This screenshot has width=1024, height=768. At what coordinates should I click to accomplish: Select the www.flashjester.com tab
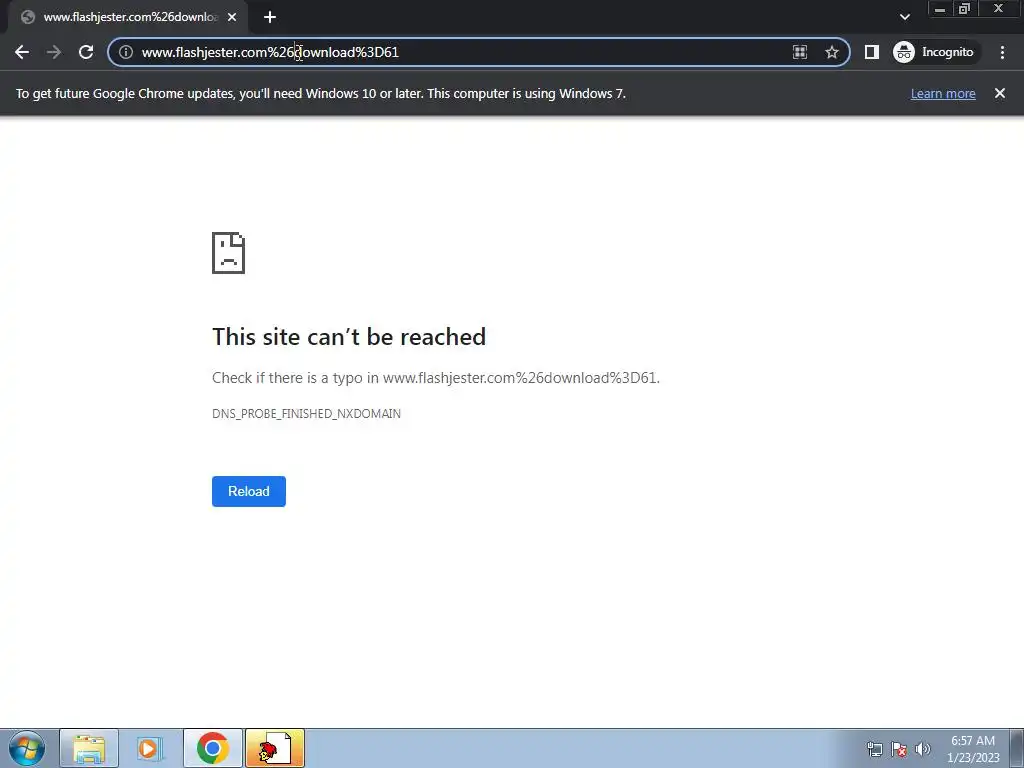click(x=127, y=17)
